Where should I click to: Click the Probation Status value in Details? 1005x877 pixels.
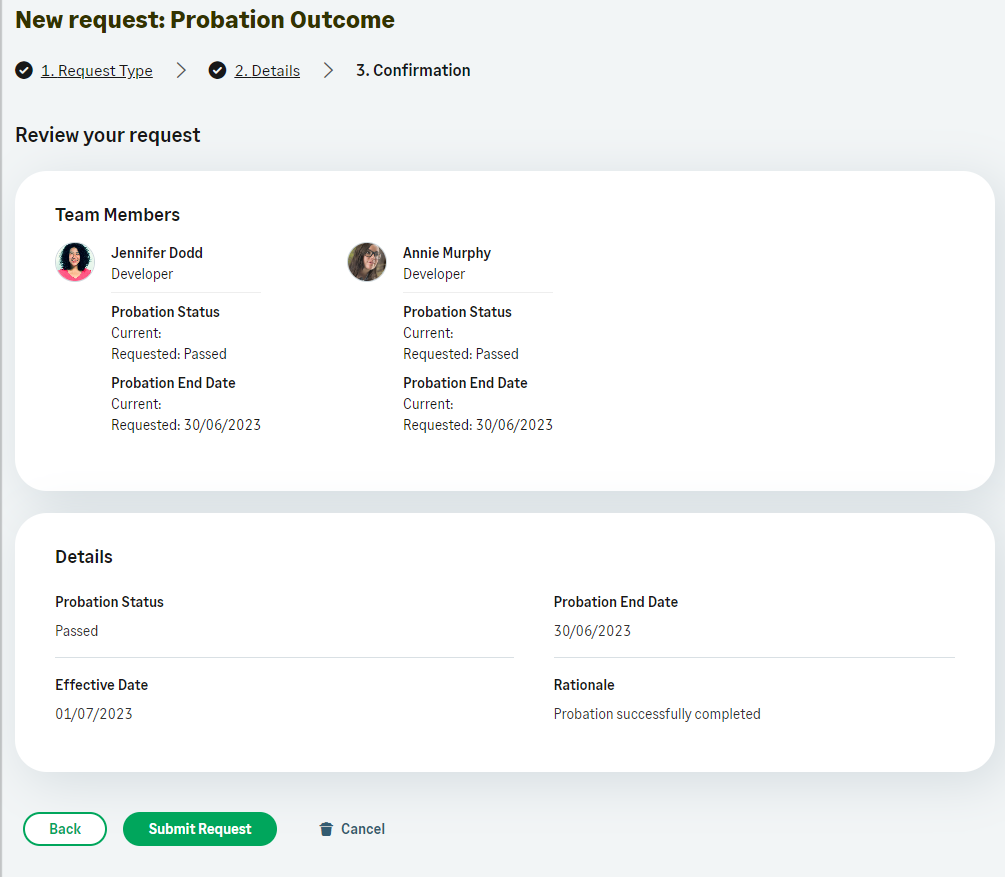tap(77, 631)
